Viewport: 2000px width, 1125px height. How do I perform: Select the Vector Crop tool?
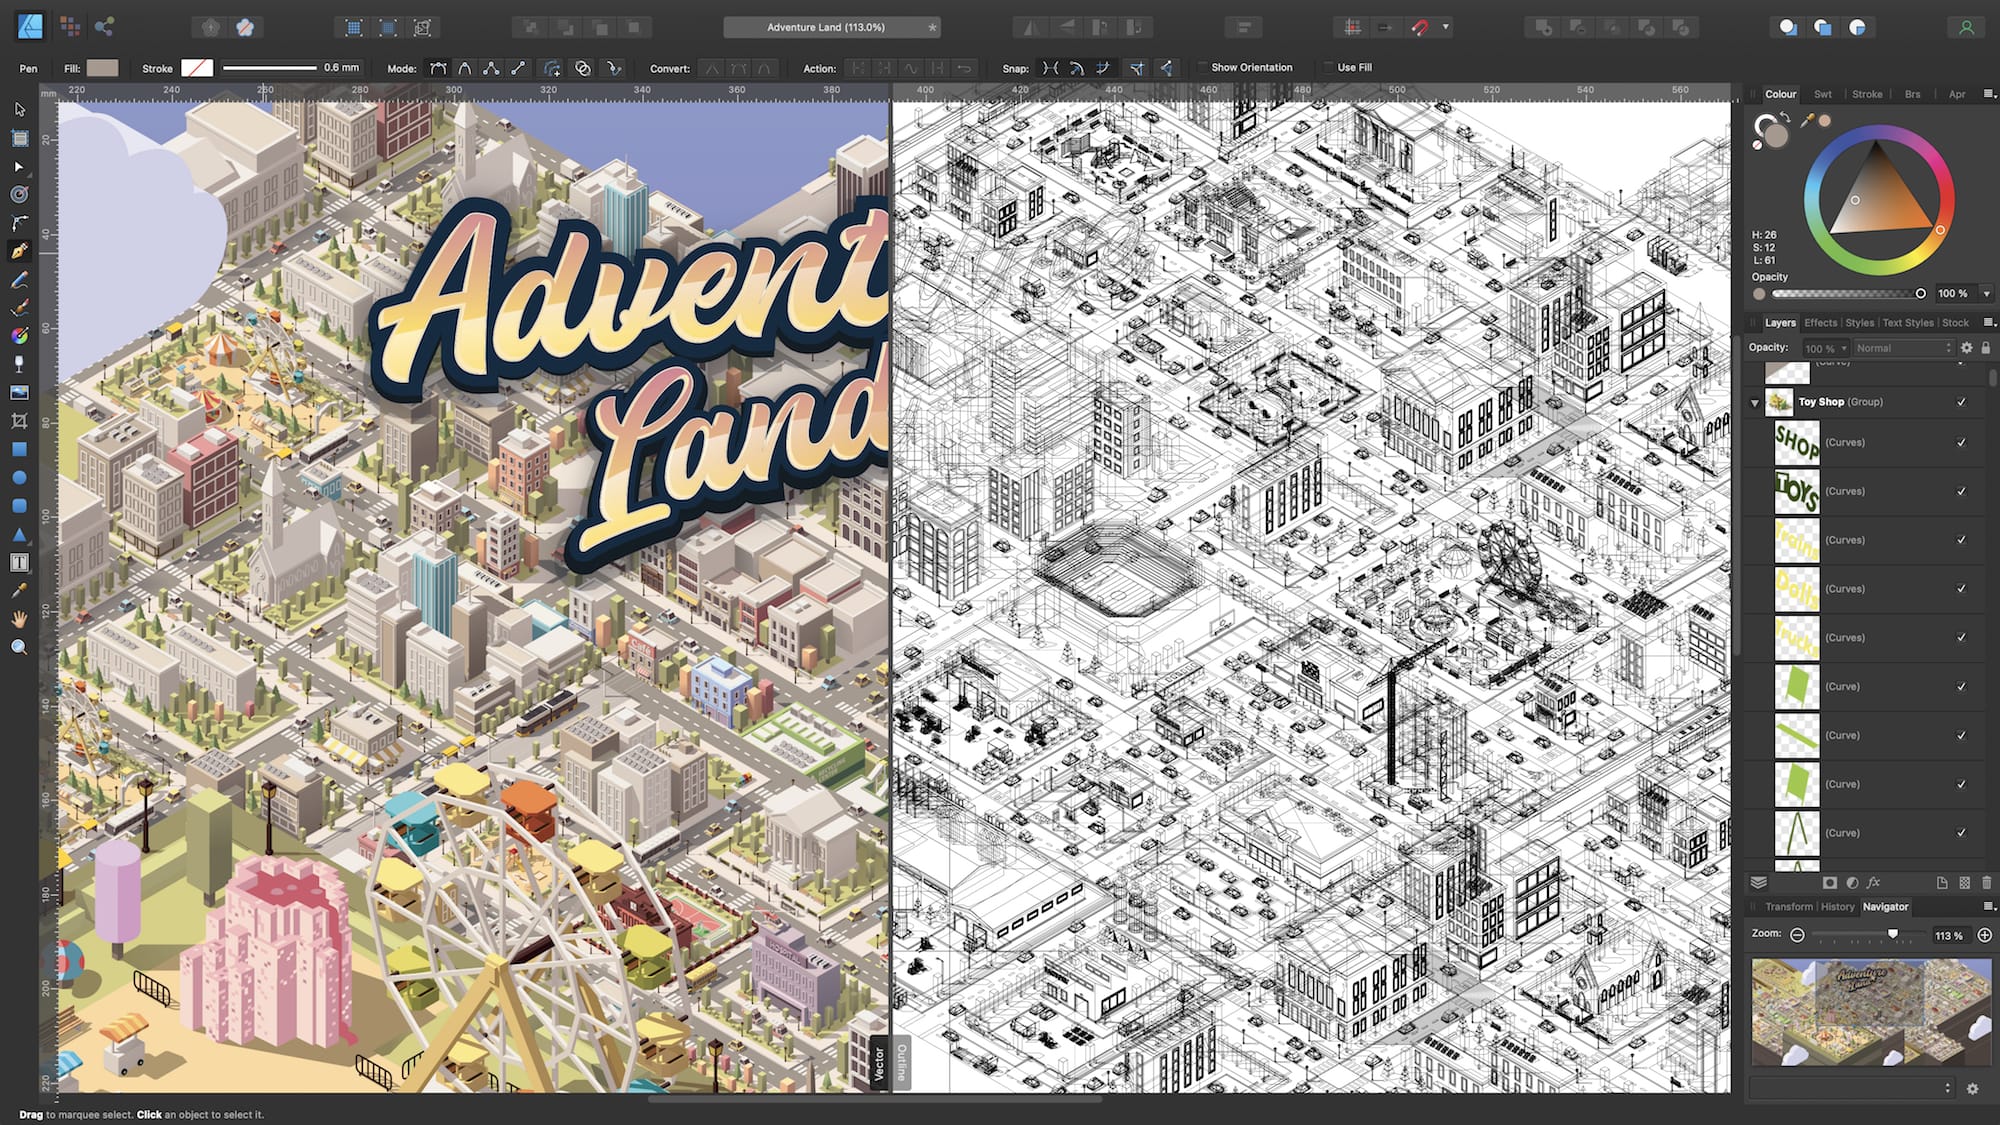click(19, 421)
